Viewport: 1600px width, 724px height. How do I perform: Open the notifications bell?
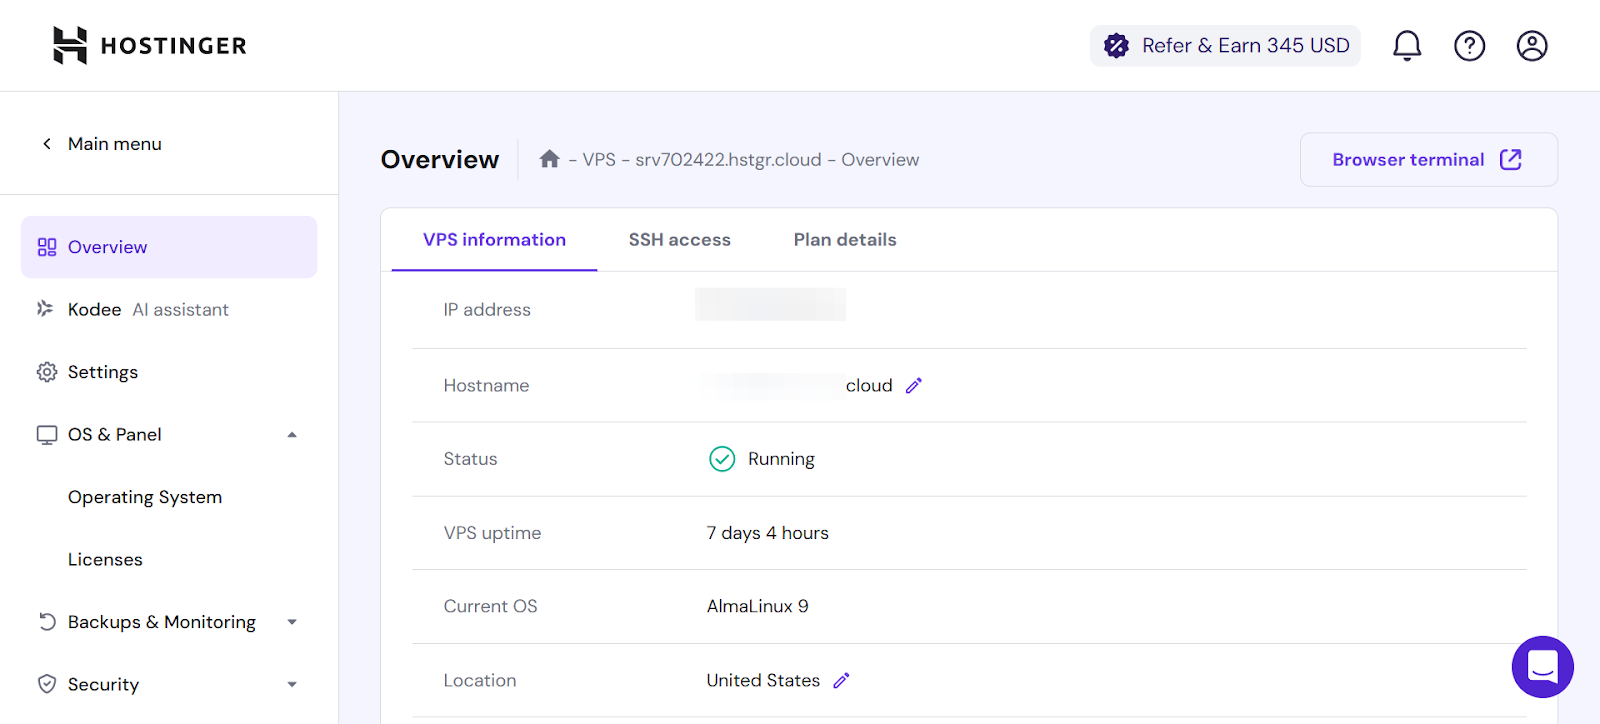pyautogui.click(x=1407, y=45)
